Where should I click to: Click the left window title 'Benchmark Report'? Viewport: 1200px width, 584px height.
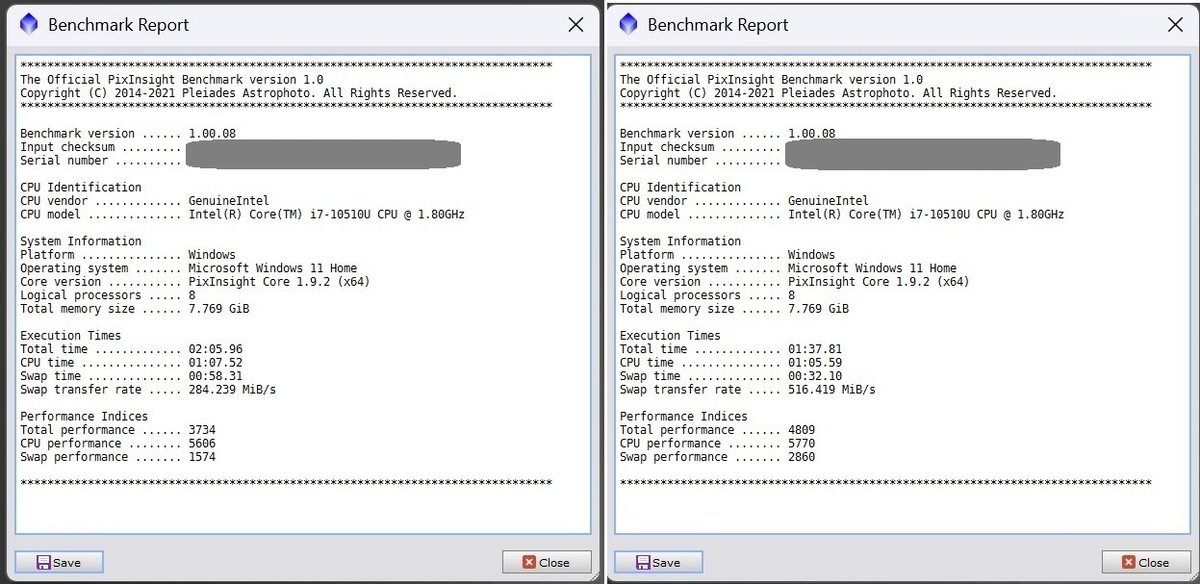(118, 25)
